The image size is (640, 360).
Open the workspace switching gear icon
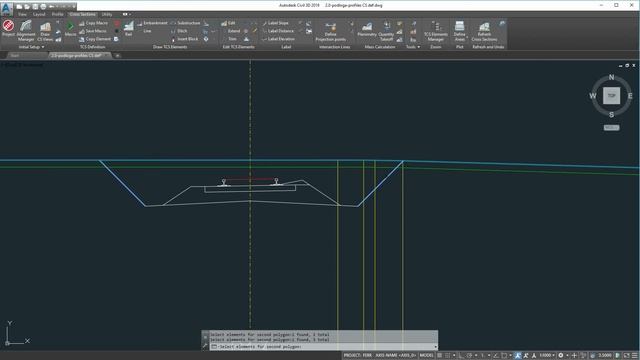click(x=561, y=356)
